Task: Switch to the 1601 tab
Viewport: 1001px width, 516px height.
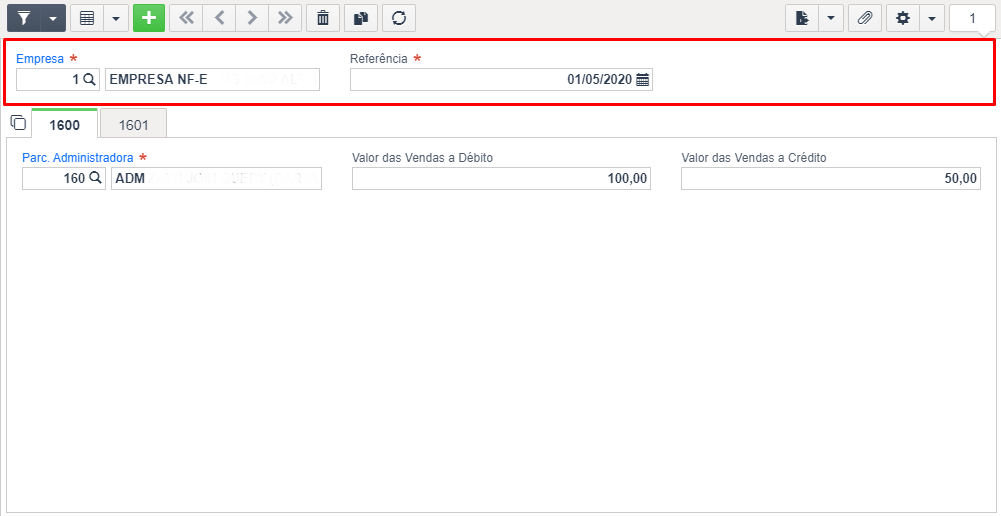Action: pyautogui.click(x=133, y=124)
